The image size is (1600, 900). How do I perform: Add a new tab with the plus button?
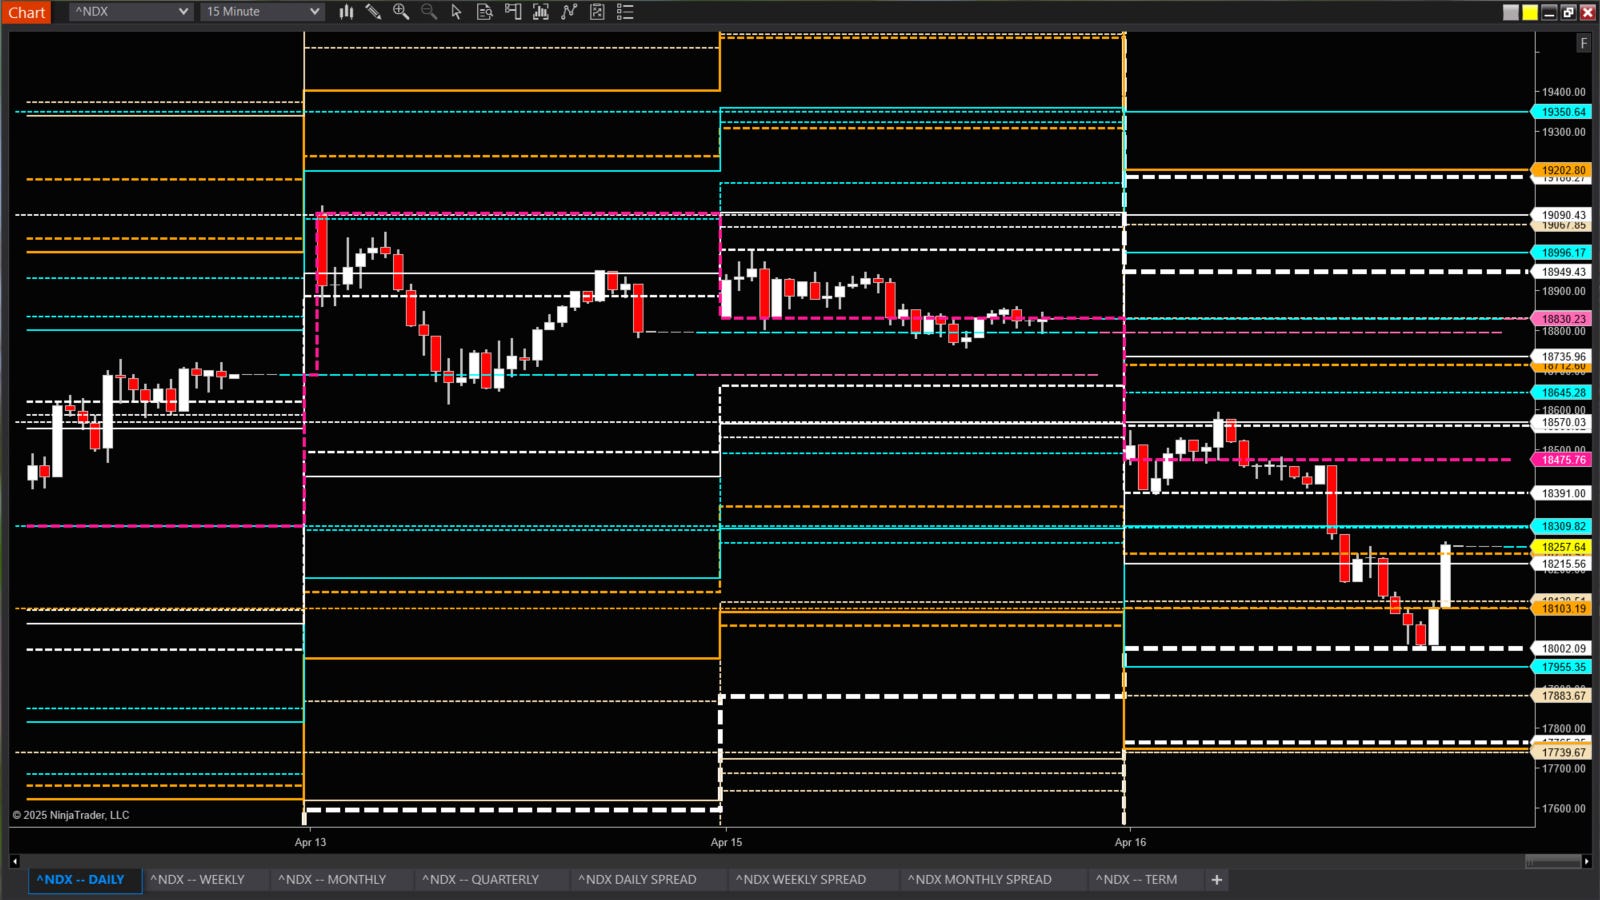[x=1217, y=880]
